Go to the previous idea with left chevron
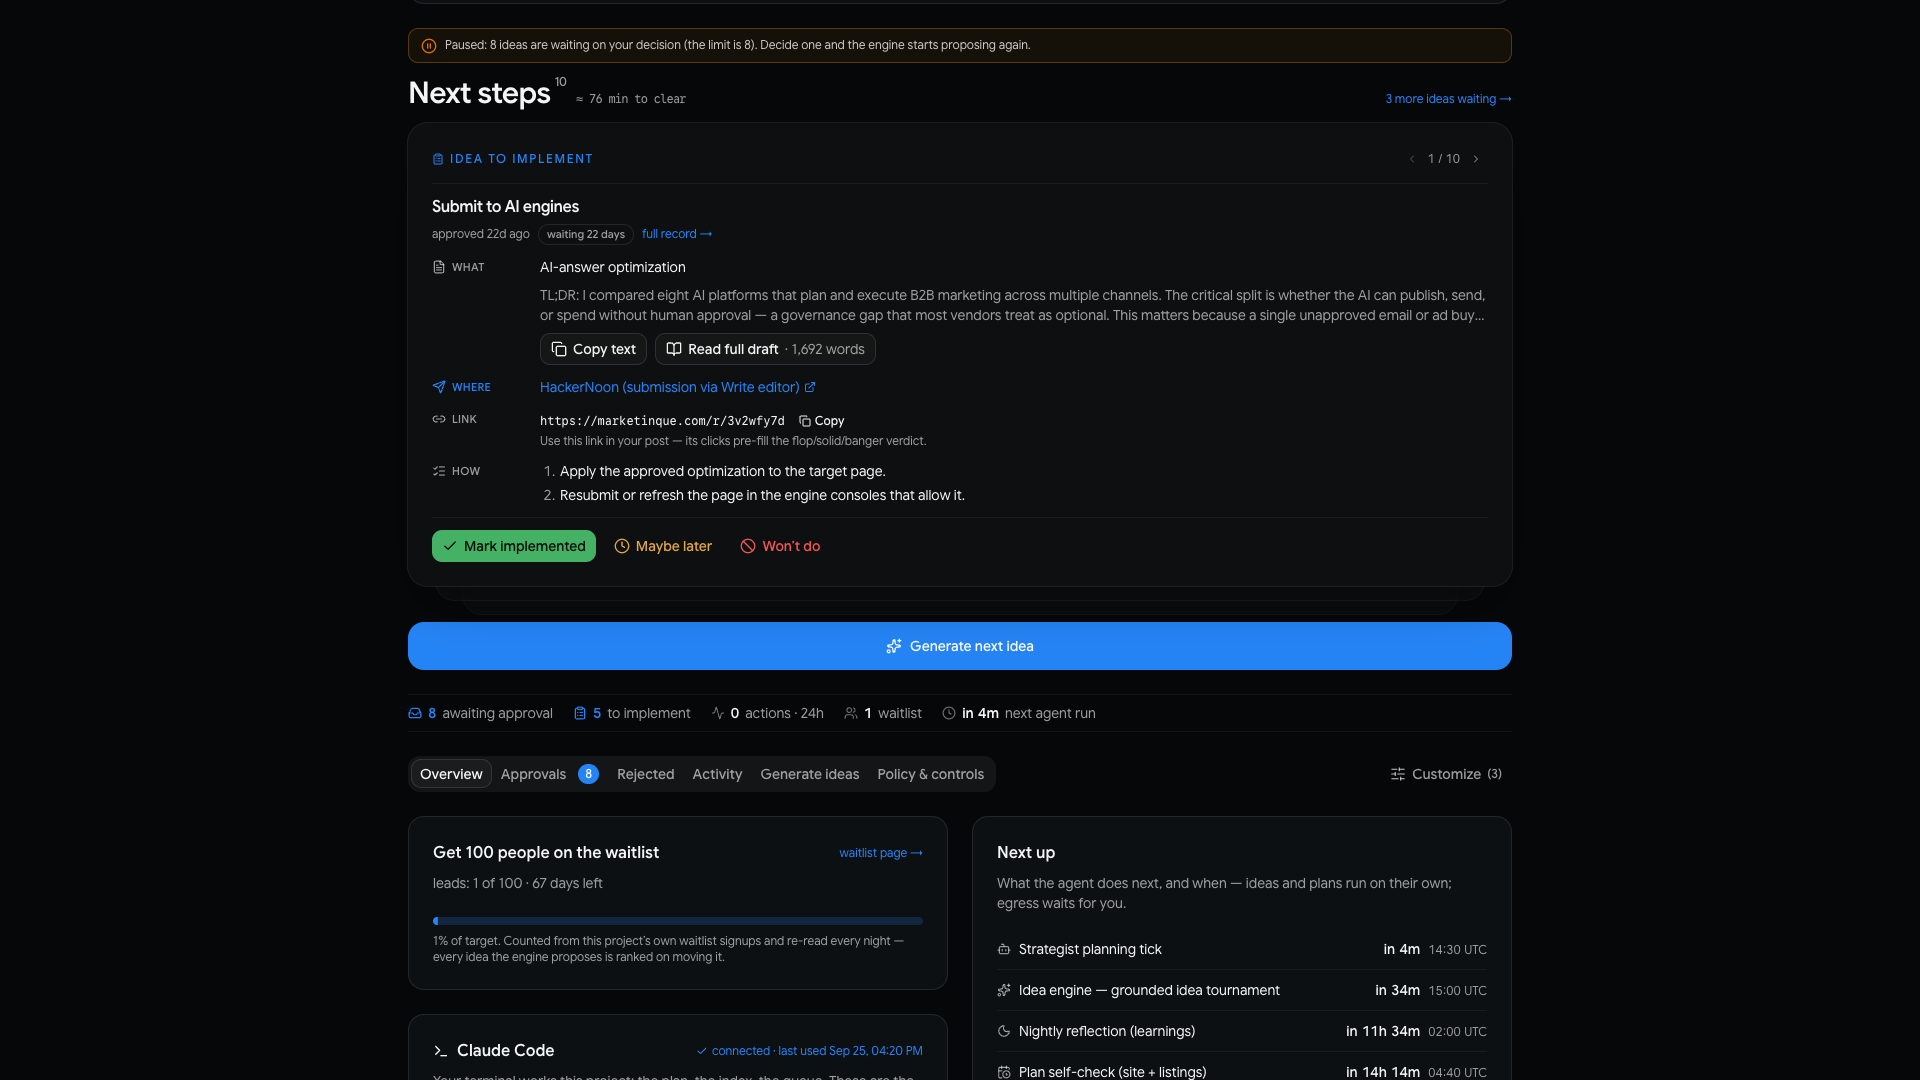Screen dimensions: 1920x1080 1412,159
